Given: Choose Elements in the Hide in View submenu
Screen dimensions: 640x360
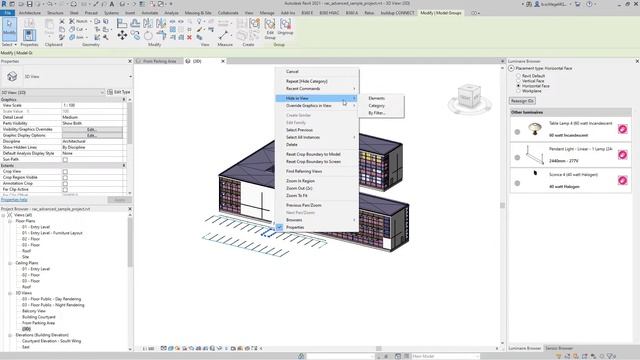Looking at the screenshot, I should tap(376, 98).
